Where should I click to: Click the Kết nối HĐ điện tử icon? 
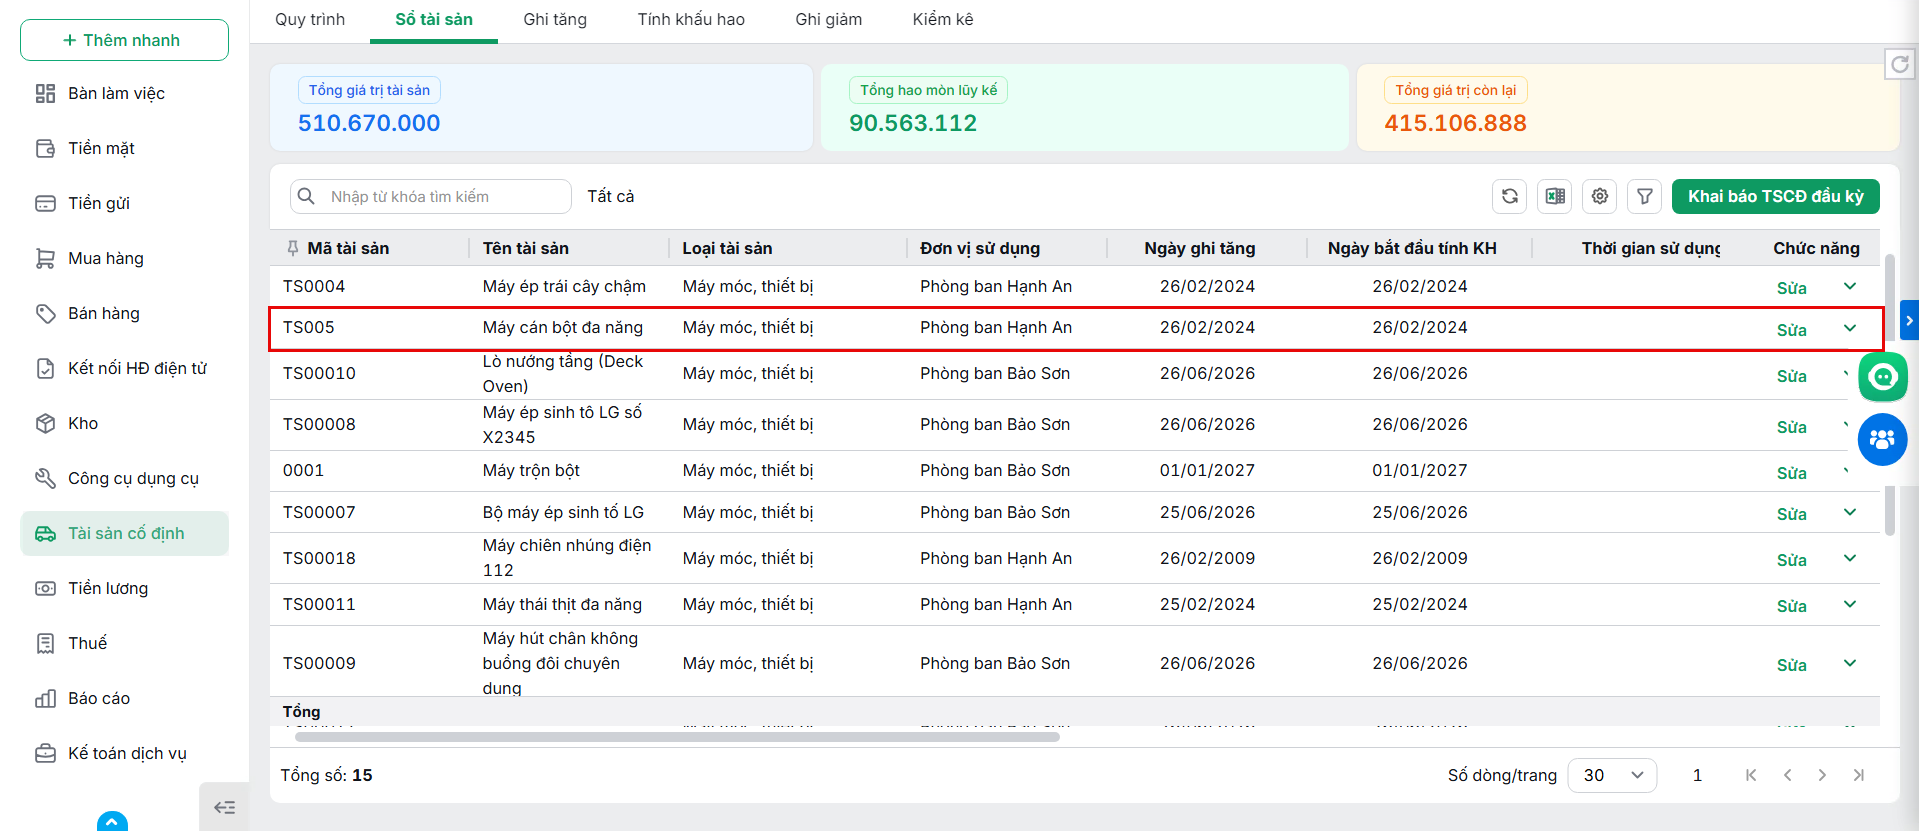pyautogui.click(x=45, y=368)
